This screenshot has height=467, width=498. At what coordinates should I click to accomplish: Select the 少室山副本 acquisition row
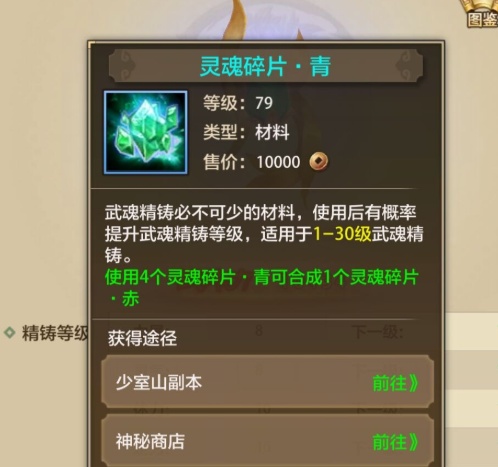click(x=267, y=382)
